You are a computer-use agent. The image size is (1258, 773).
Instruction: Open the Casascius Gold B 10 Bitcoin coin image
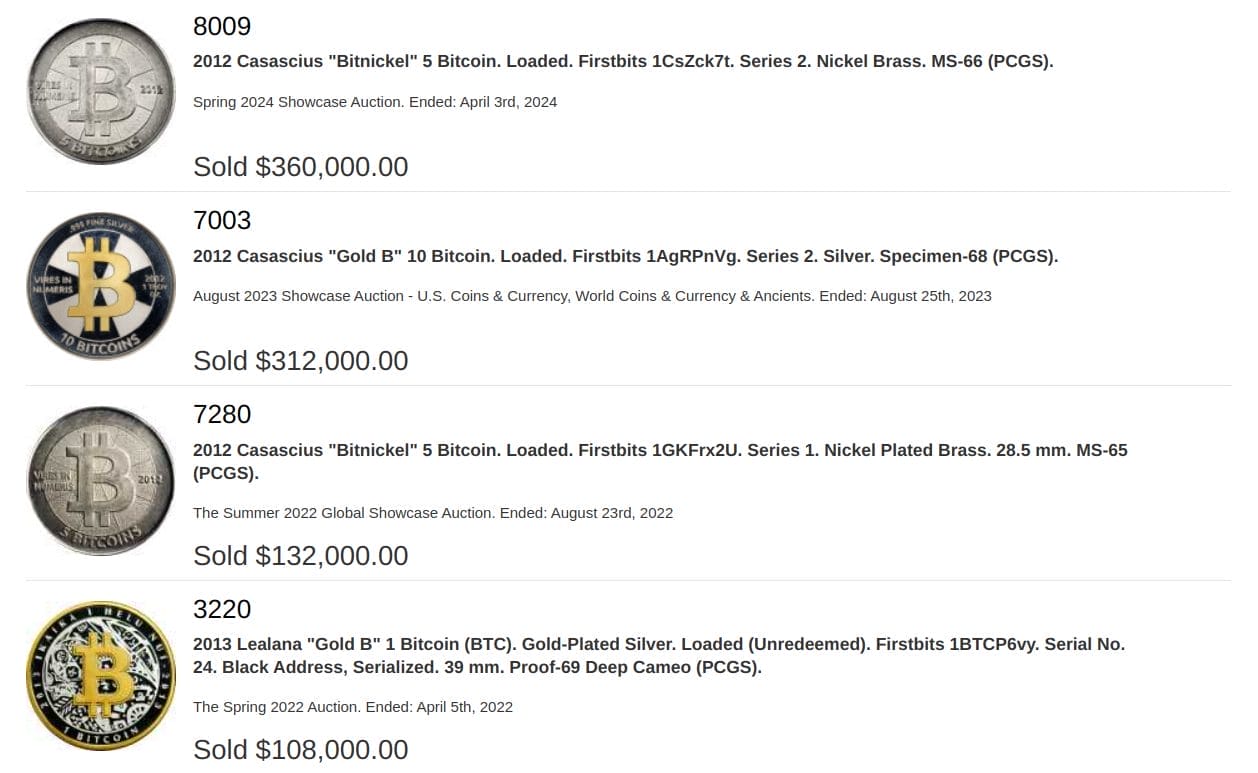[x=100, y=286]
